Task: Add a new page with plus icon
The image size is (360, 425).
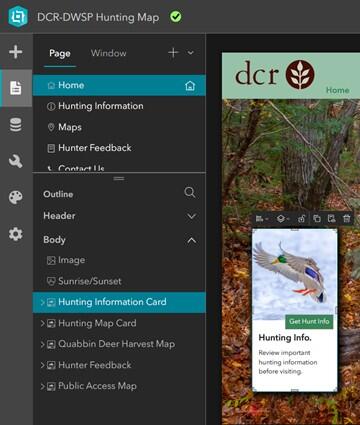Action: point(173,53)
